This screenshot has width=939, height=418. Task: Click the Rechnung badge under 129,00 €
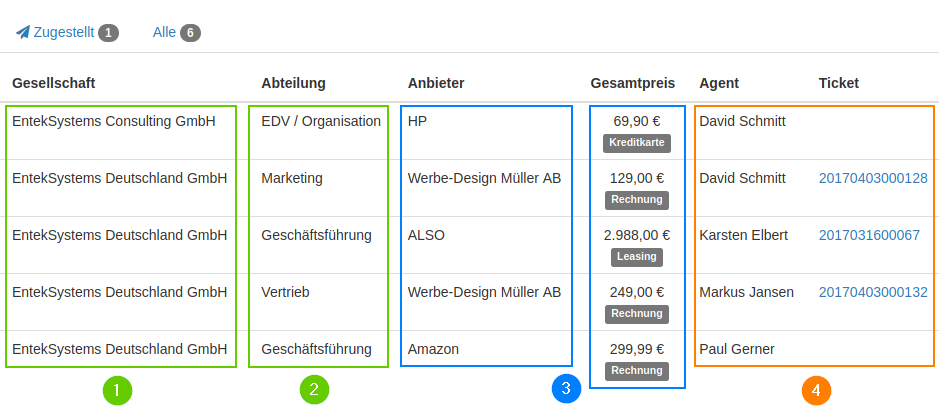637,199
